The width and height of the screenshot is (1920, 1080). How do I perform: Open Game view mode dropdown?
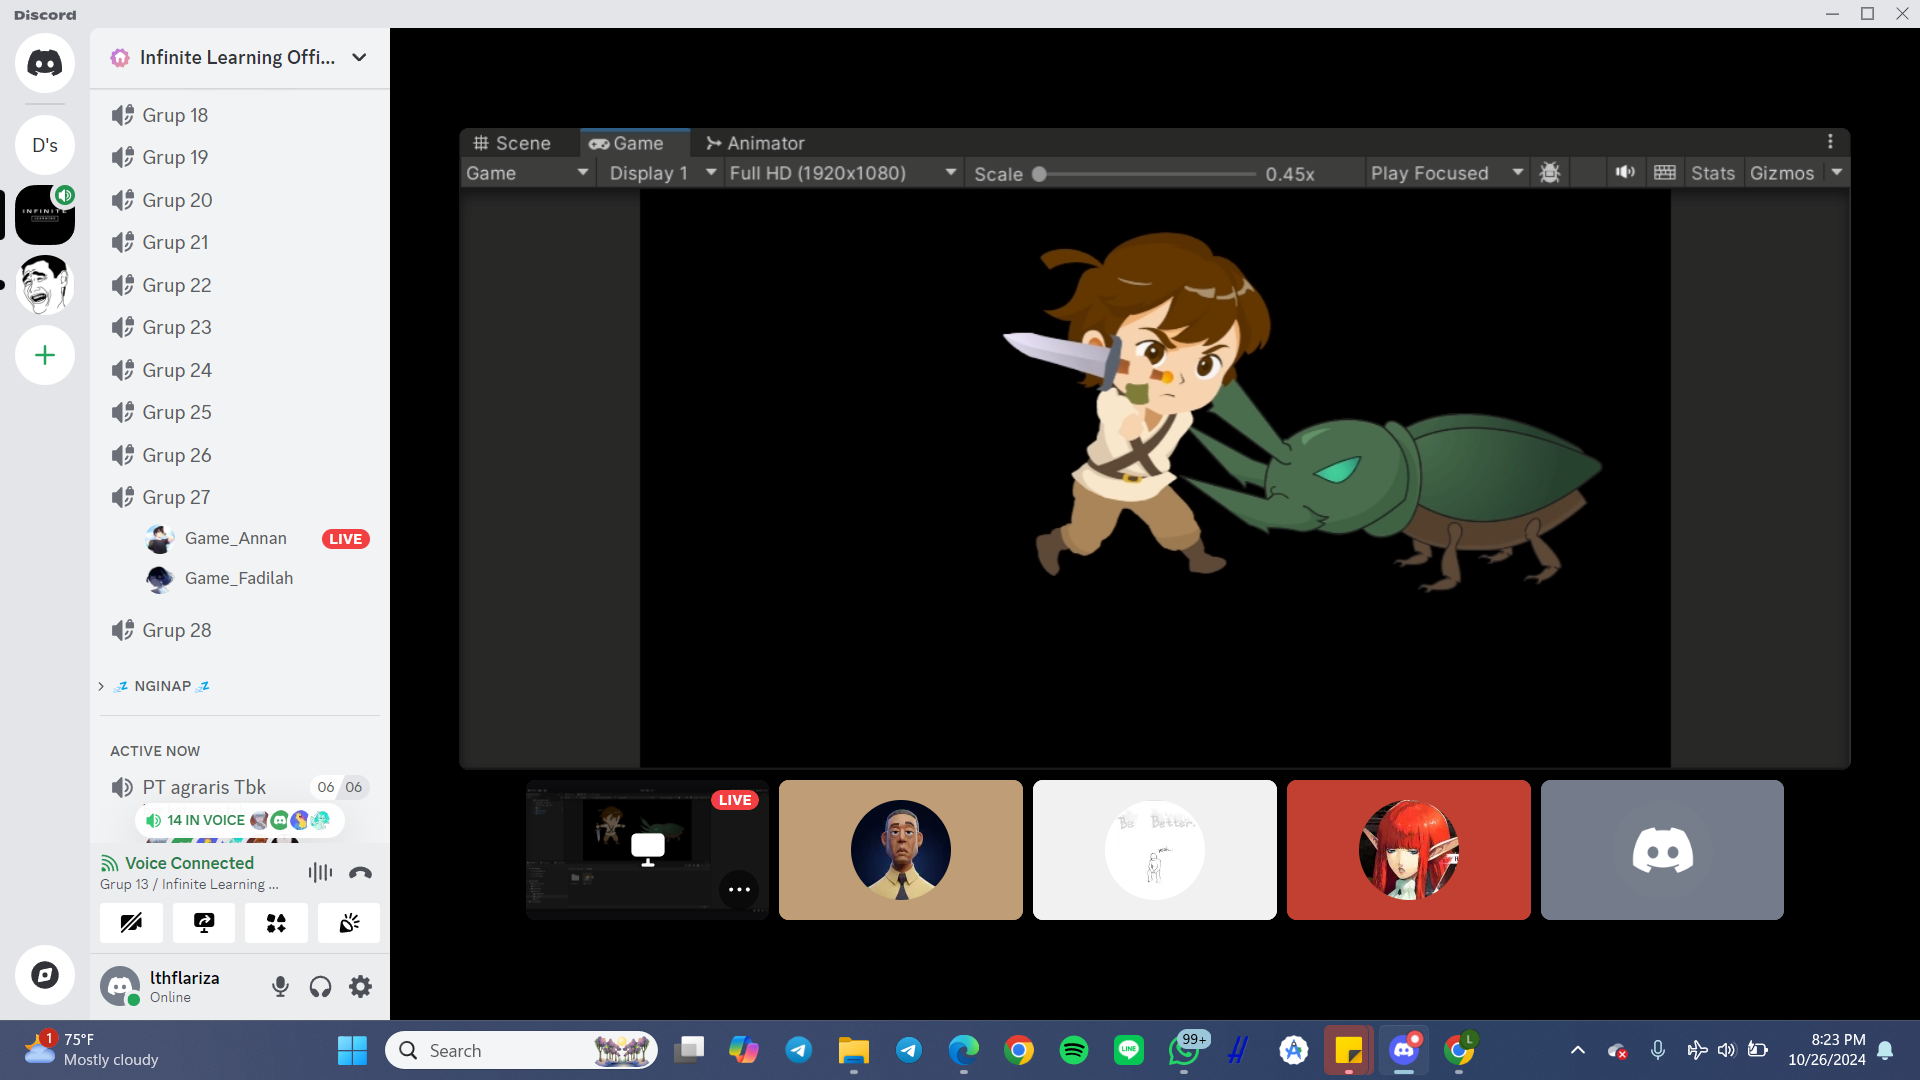click(527, 173)
